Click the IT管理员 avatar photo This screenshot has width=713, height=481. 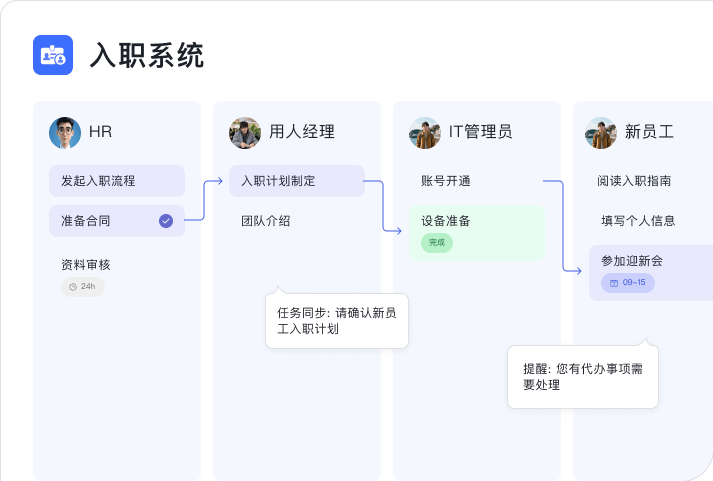tap(425, 133)
